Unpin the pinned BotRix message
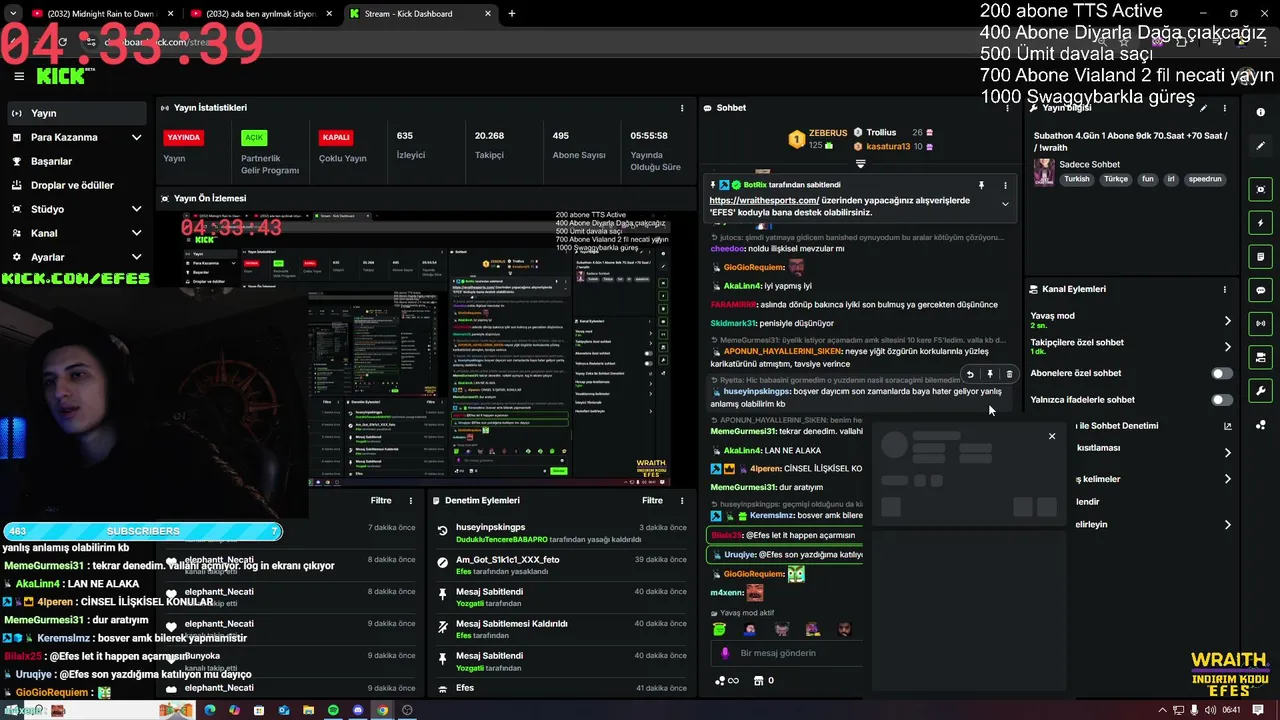 pos(981,185)
